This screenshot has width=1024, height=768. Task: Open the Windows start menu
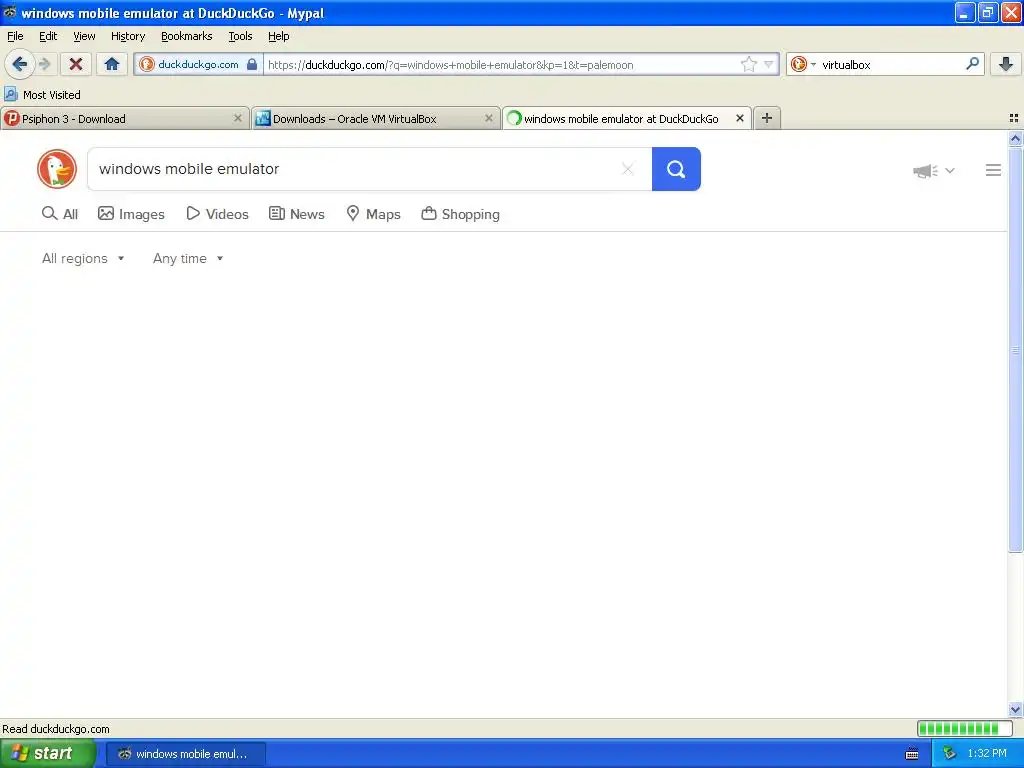(x=46, y=754)
